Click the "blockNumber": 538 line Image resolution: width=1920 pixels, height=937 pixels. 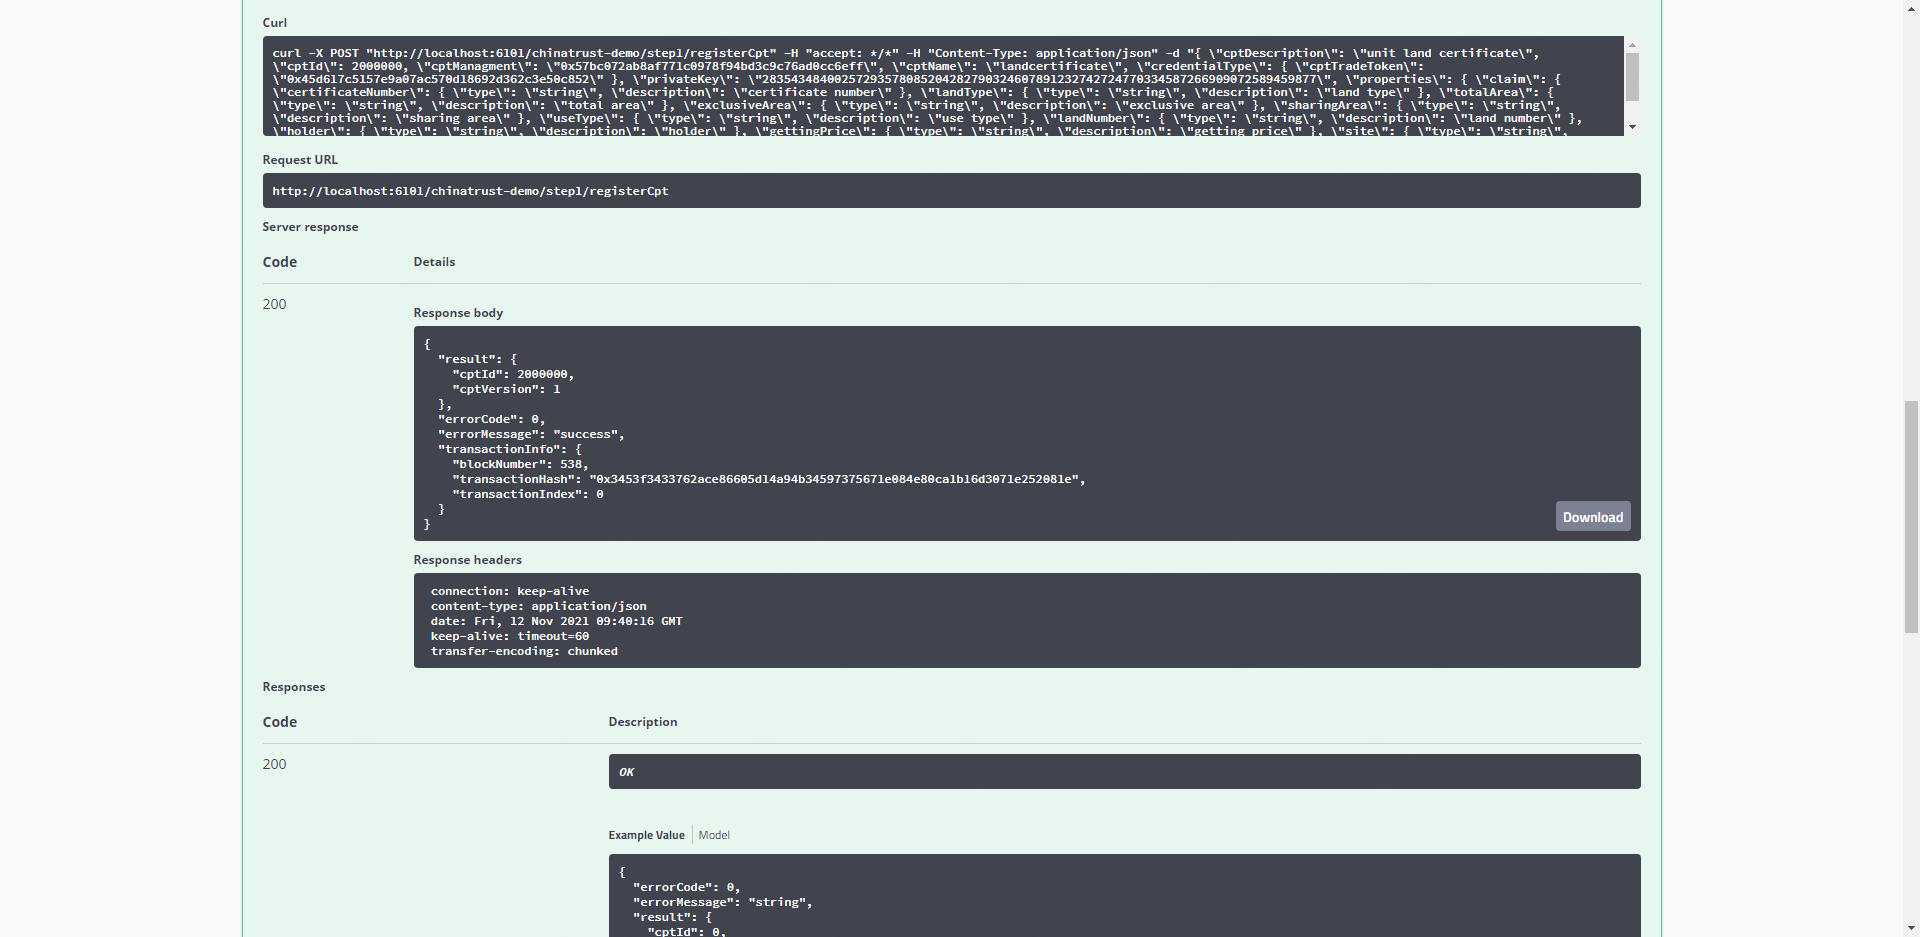click(520, 464)
